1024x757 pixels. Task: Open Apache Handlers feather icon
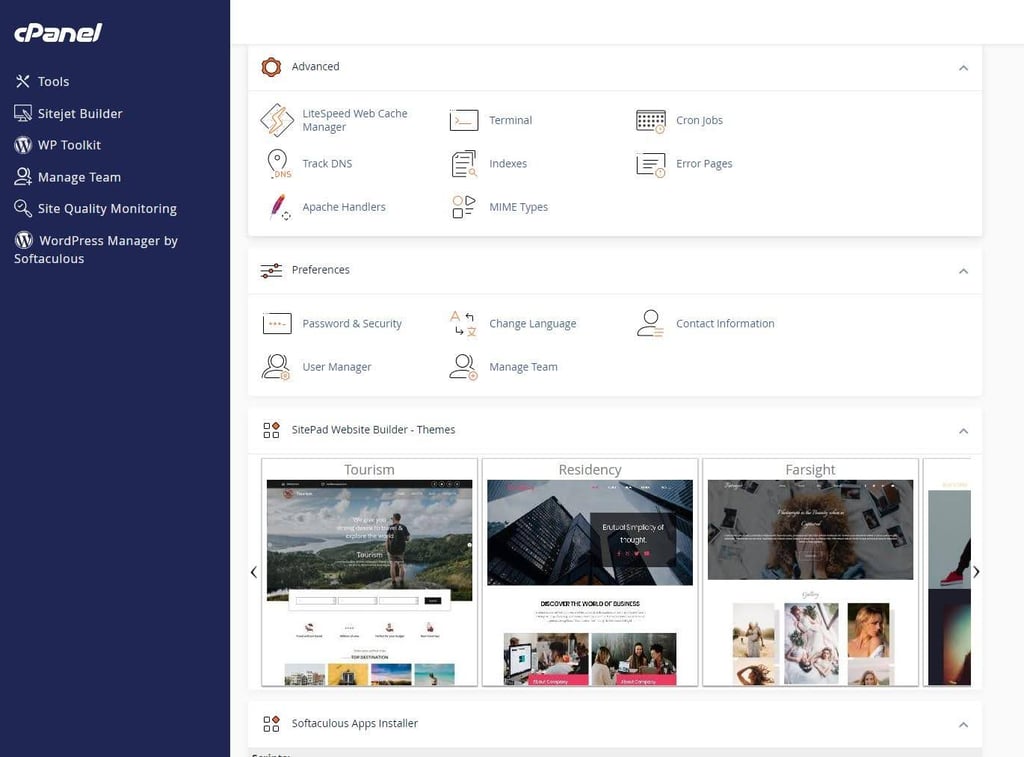pyautogui.click(x=279, y=207)
